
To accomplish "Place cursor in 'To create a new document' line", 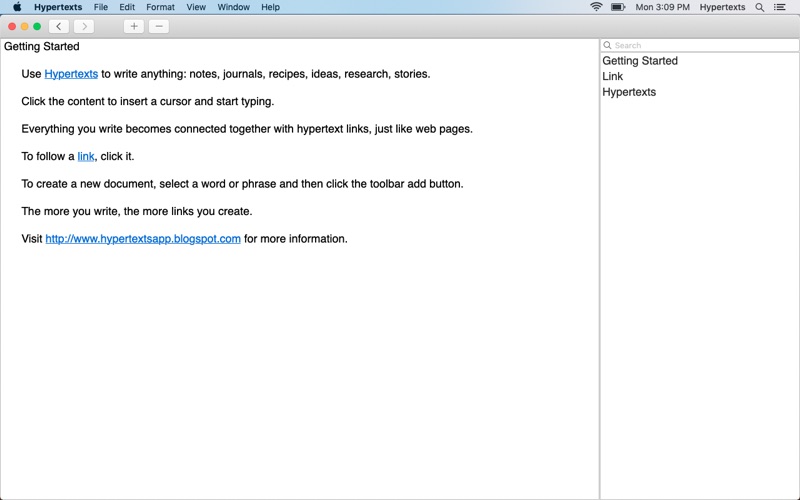I will tap(242, 184).
